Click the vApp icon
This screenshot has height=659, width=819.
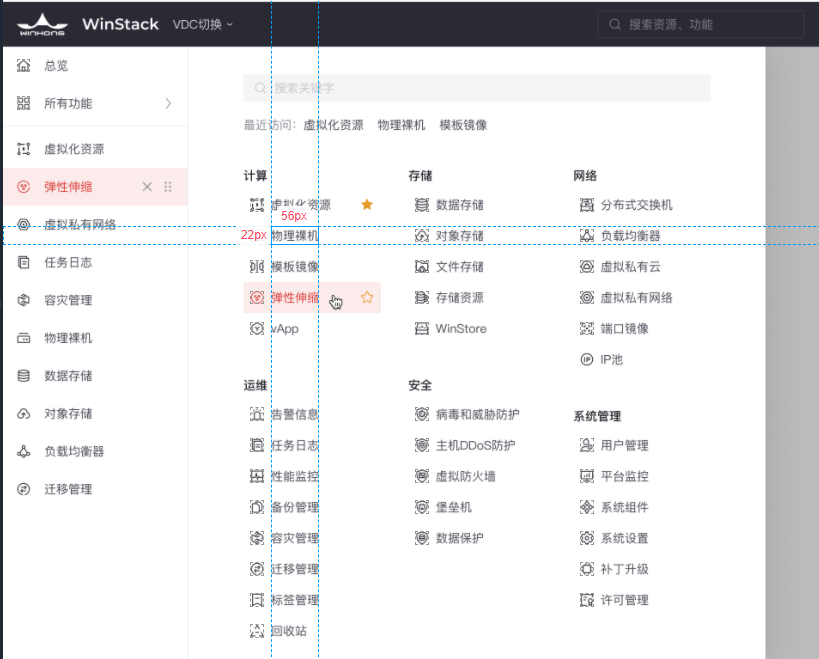coord(257,328)
